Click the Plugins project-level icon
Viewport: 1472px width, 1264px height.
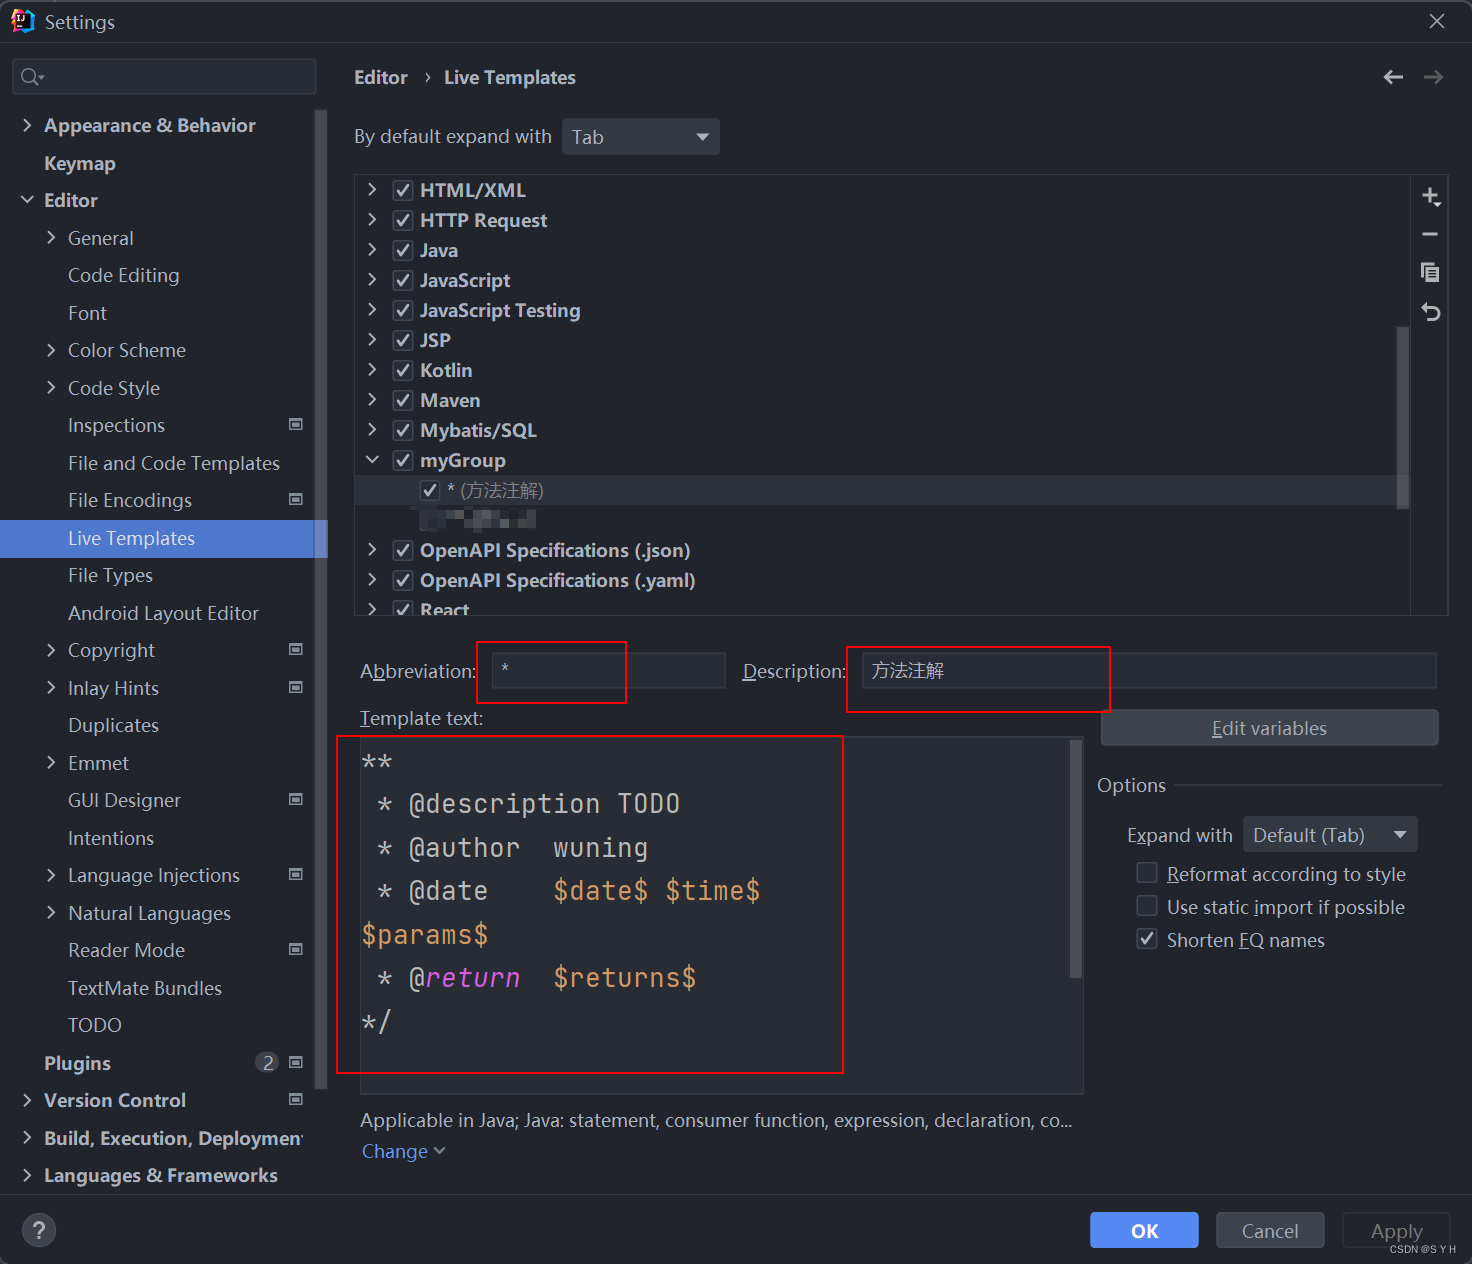(x=296, y=1063)
